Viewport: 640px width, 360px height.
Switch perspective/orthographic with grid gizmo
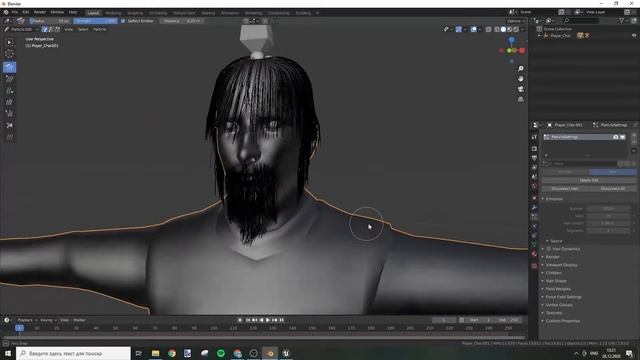(x=520, y=99)
